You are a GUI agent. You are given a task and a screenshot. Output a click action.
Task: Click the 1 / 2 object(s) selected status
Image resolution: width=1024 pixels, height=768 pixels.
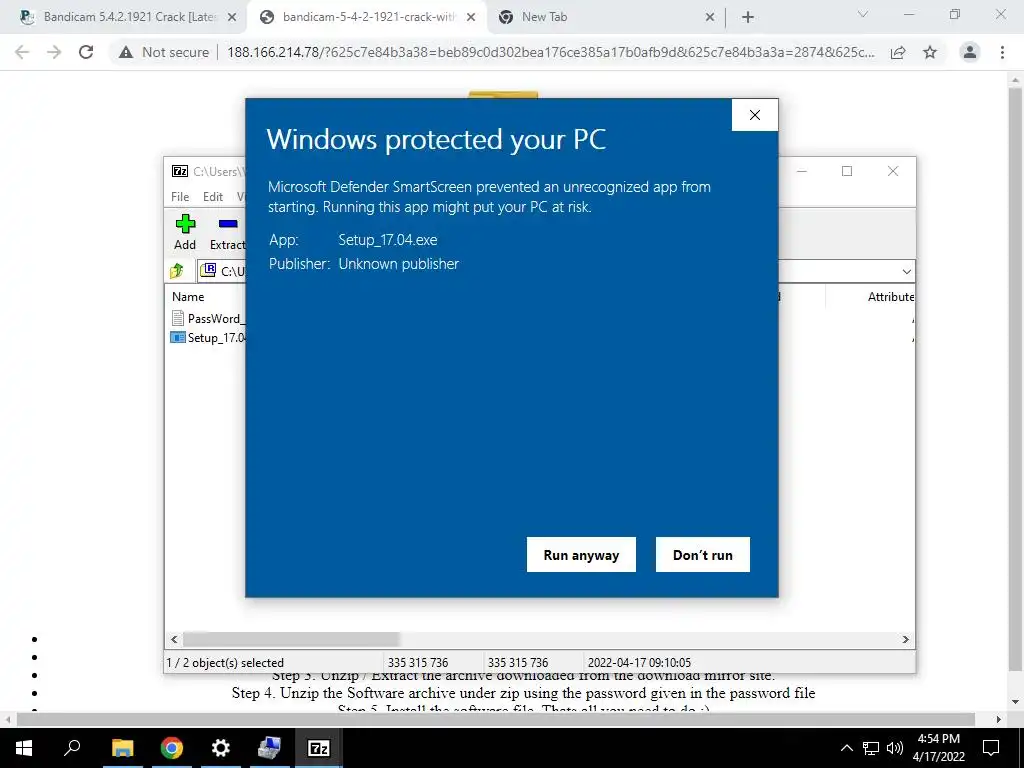point(225,662)
